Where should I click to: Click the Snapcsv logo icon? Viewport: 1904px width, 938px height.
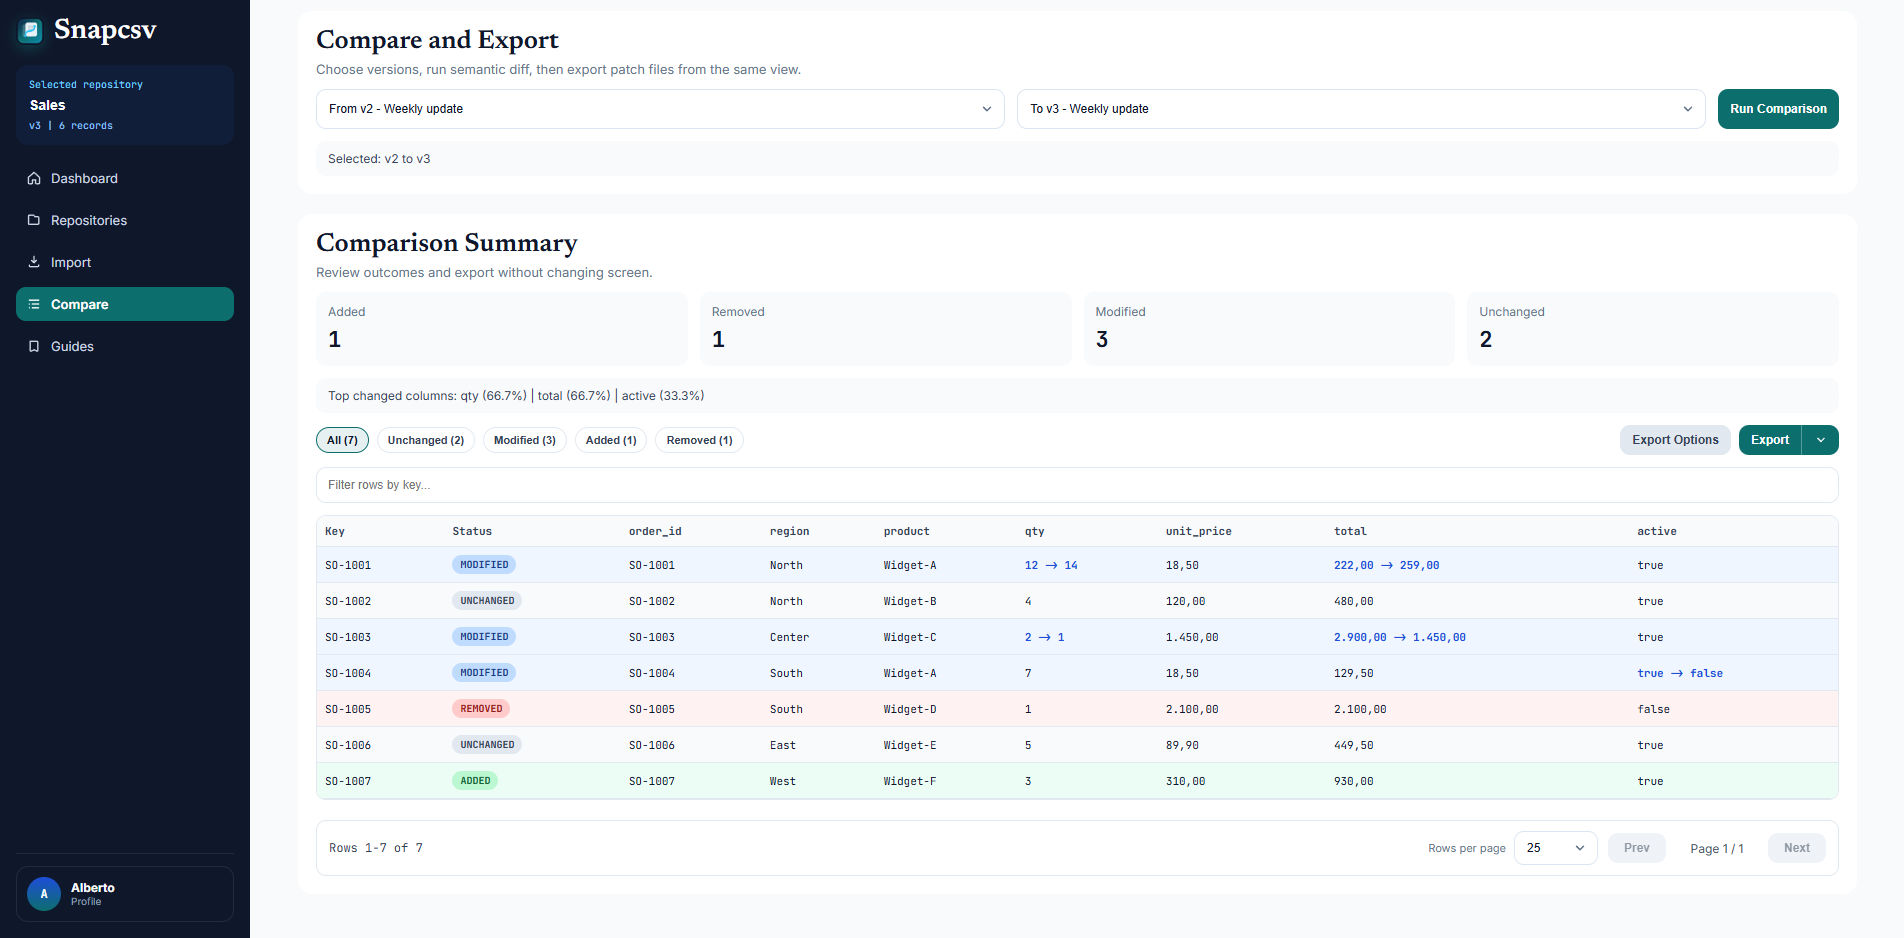[31, 31]
